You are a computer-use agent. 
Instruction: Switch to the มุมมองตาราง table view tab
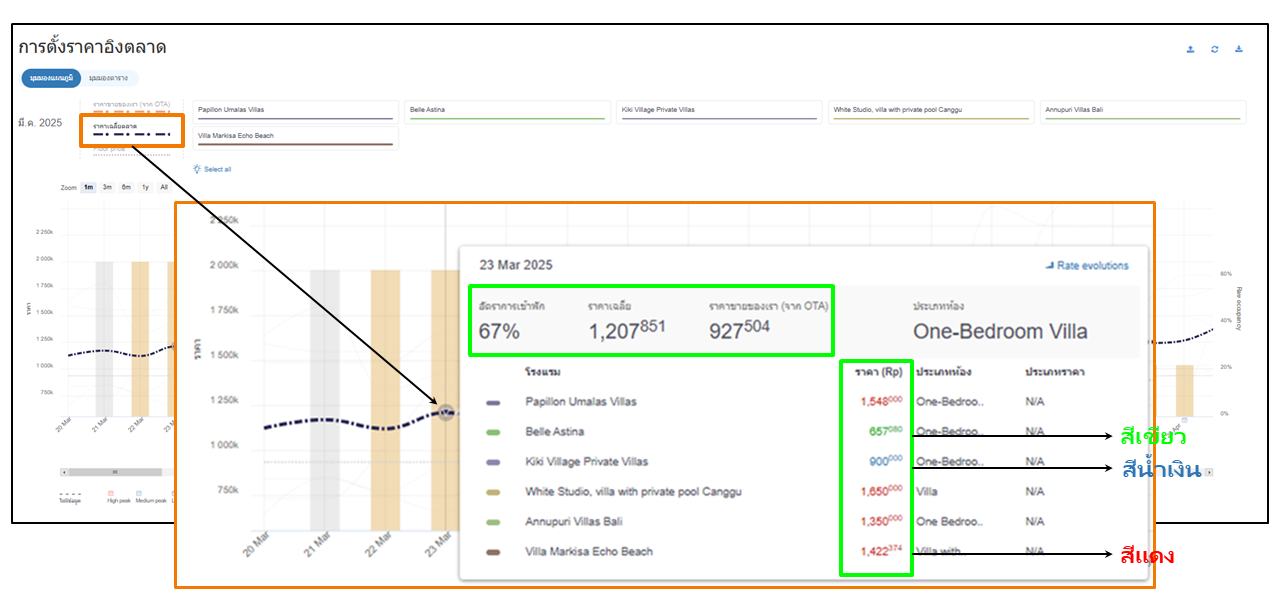click(110, 78)
